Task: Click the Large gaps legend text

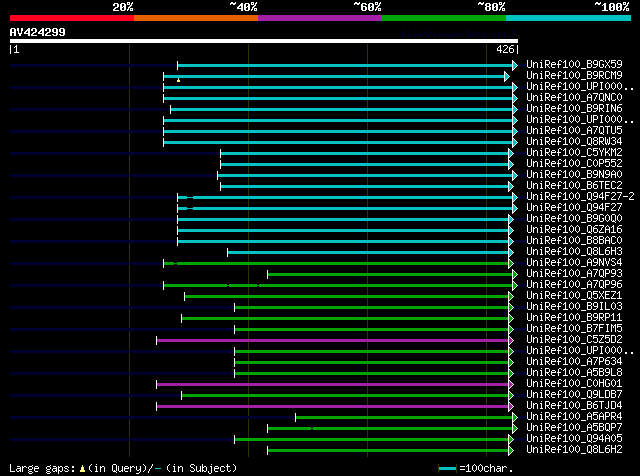Action: click(x=123, y=468)
